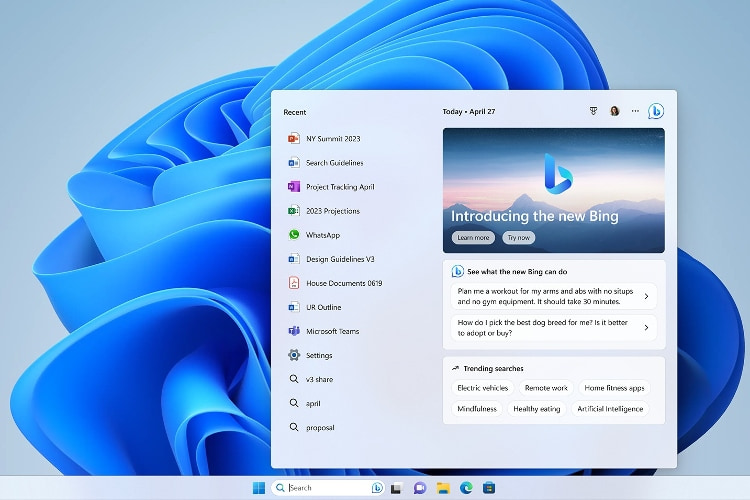Expand workout plan prompt chevron
Viewport: 750px width, 500px height.
646,296
